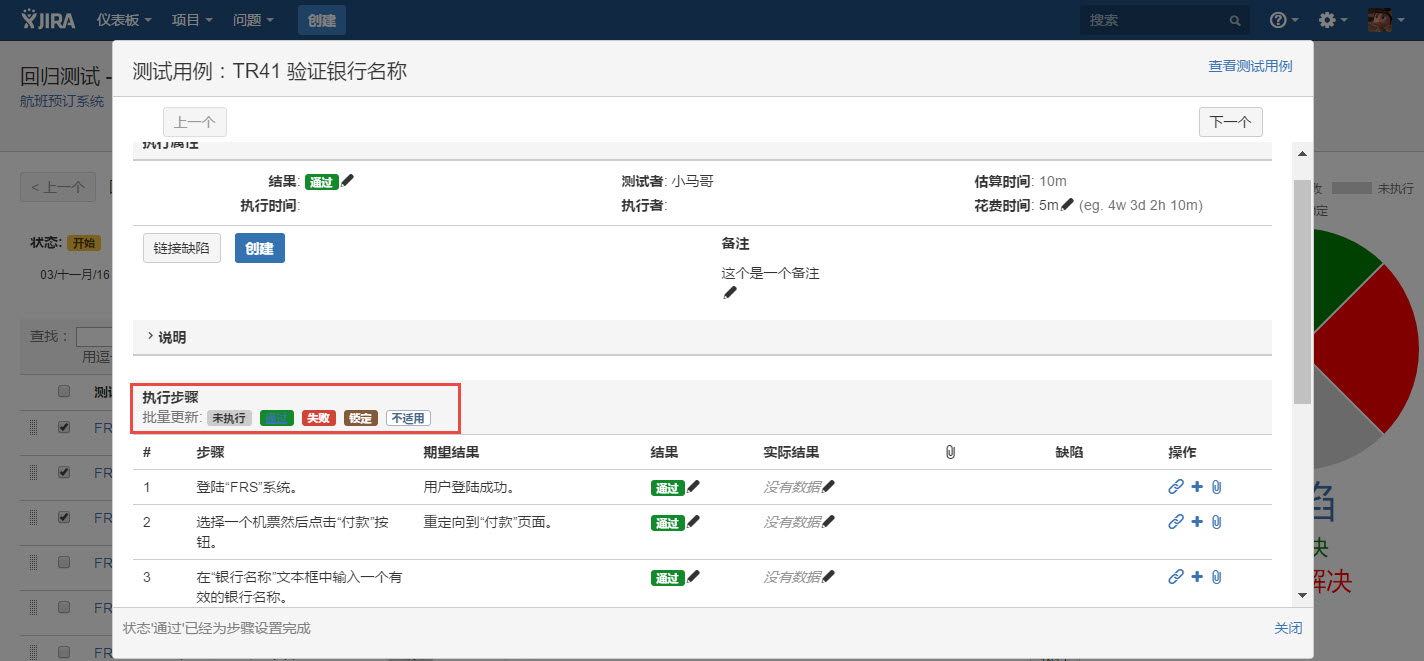Batch update all steps to 不适用
This screenshot has height=661, width=1424.
[x=408, y=418]
